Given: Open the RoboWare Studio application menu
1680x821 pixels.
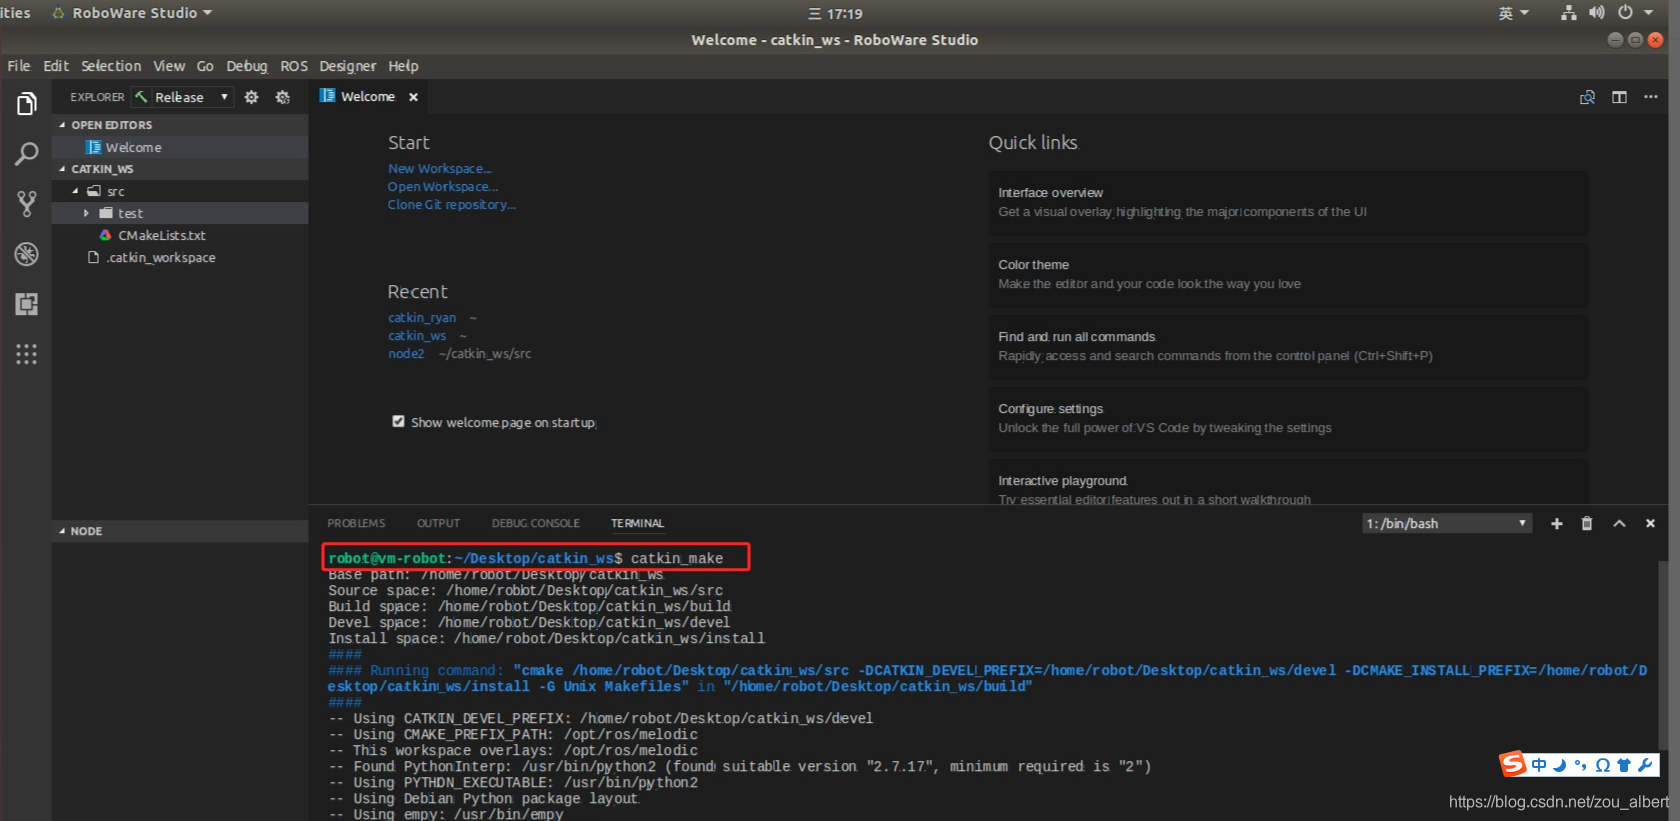Looking at the screenshot, I should [132, 13].
